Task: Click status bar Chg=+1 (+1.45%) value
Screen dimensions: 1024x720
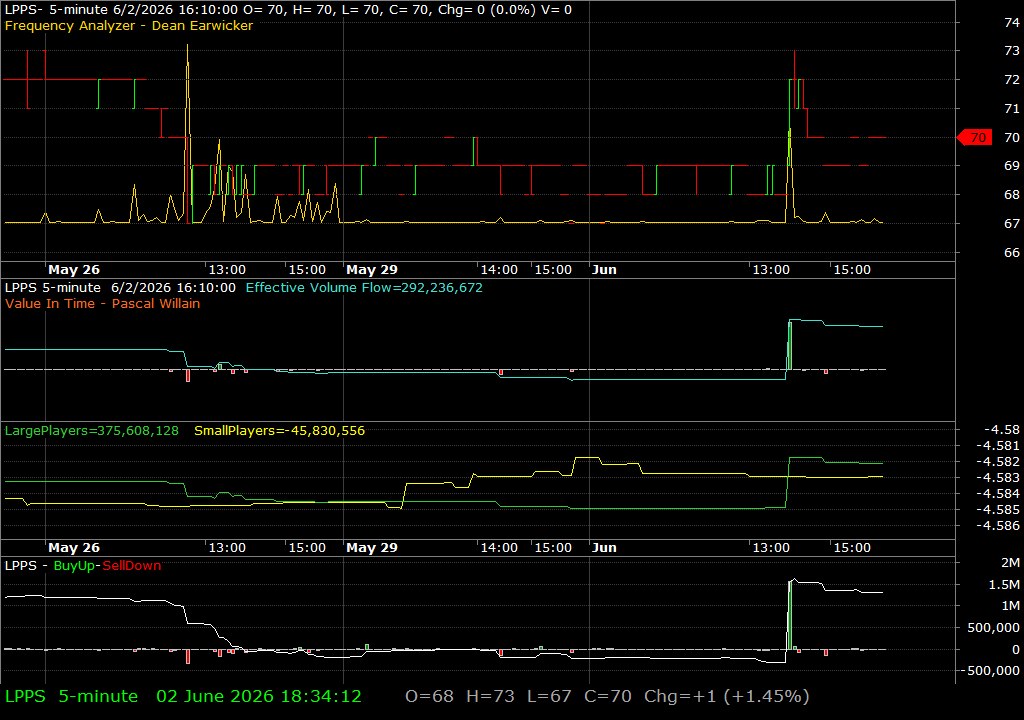Action: point(727,696)
